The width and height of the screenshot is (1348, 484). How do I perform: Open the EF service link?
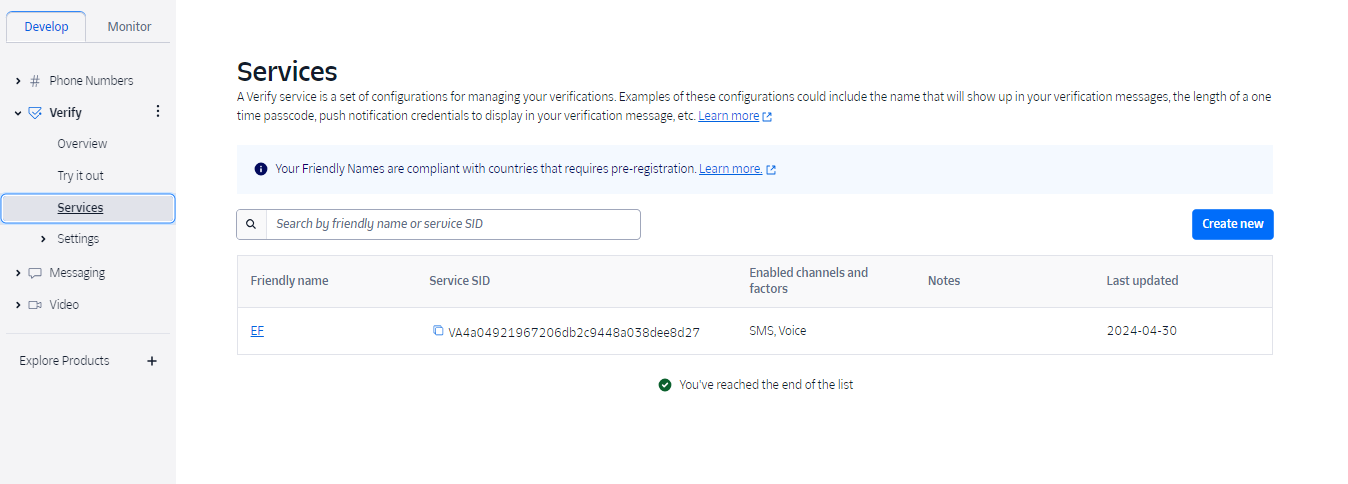257,331
